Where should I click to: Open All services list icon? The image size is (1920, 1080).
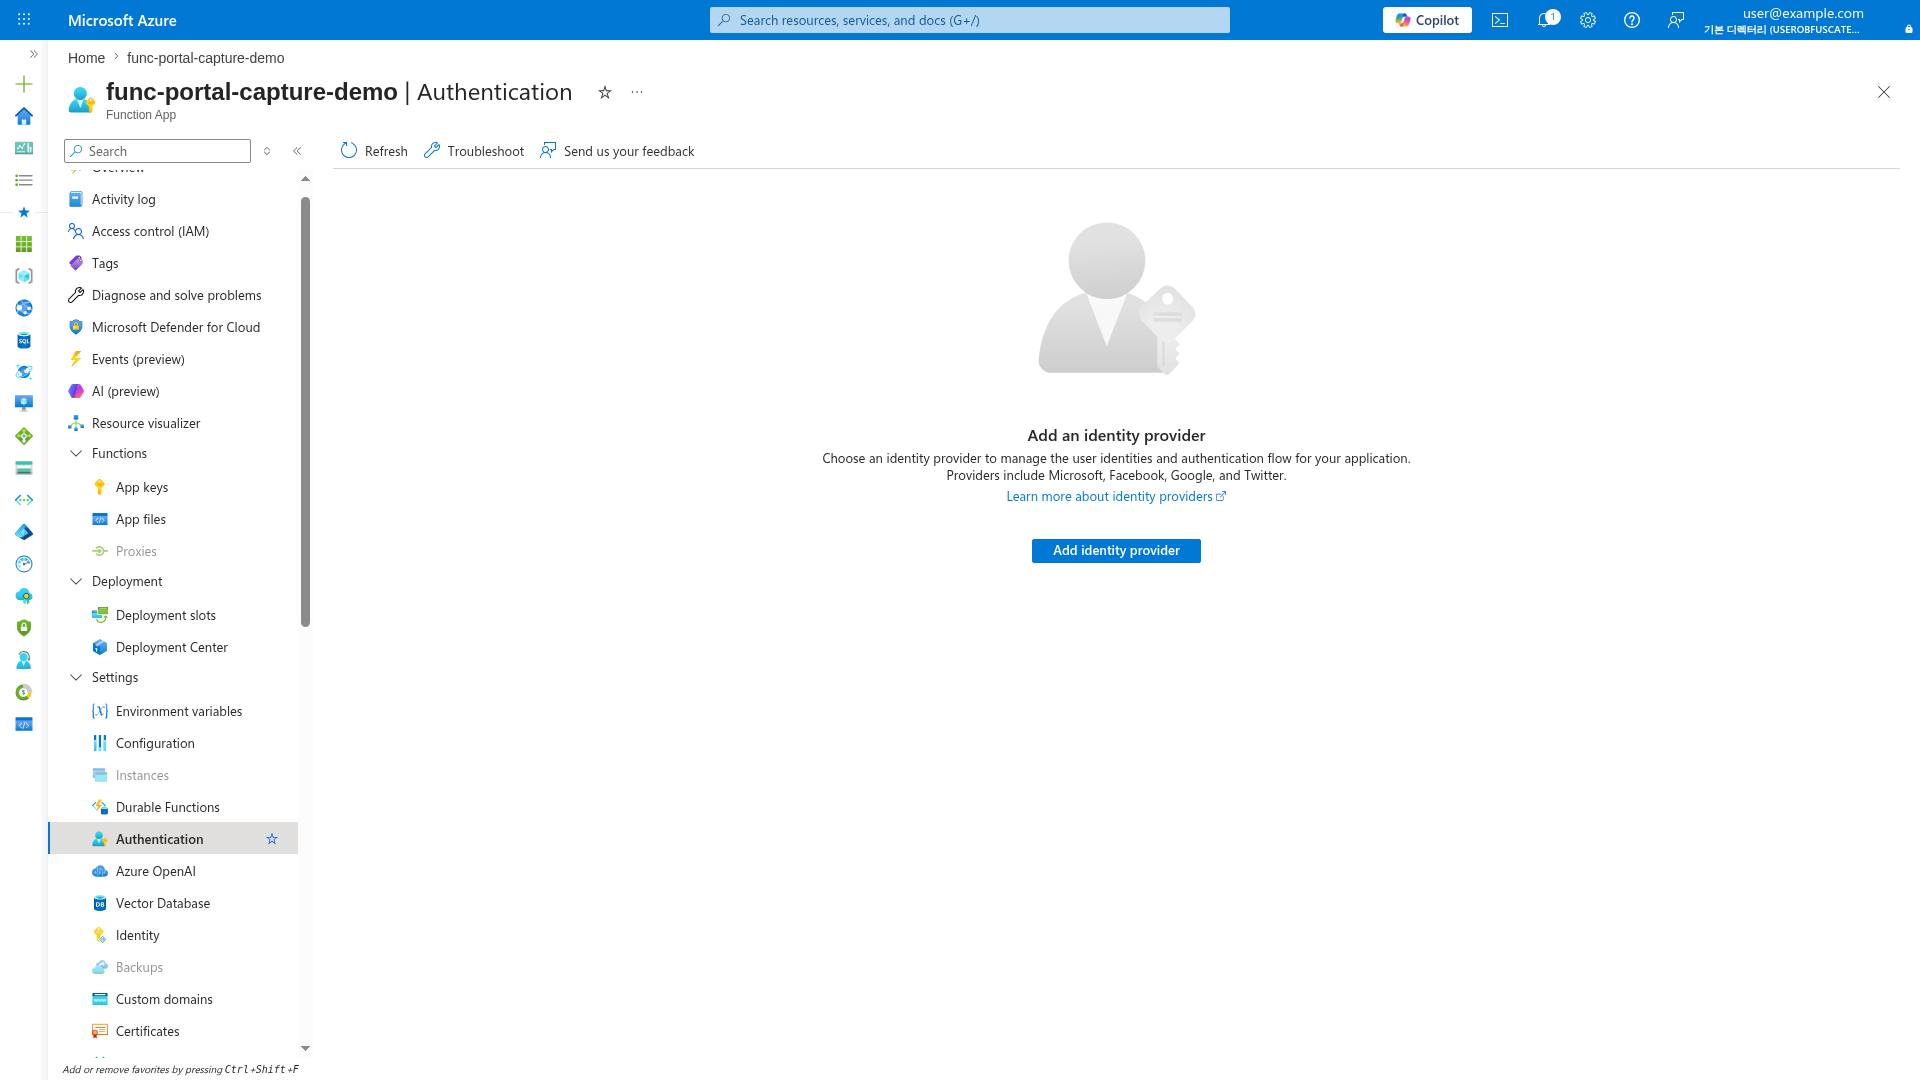pos(24,180)
